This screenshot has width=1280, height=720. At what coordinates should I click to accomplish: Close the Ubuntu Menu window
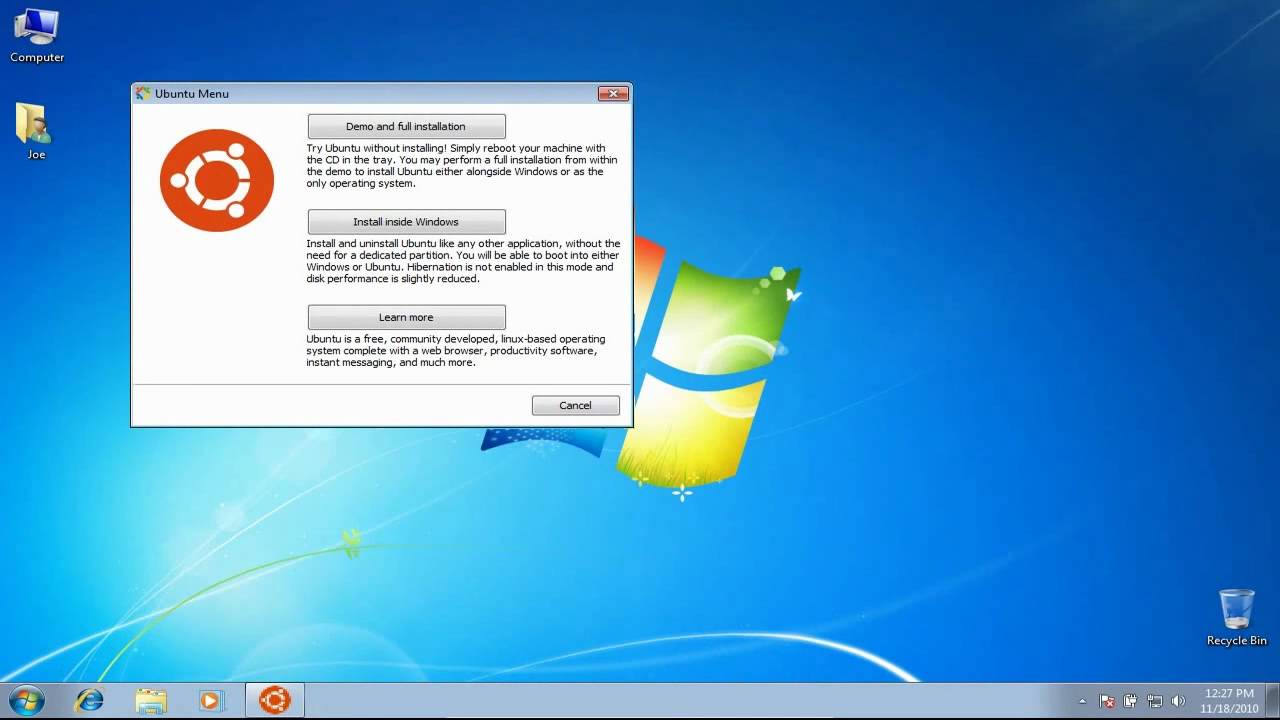pyautogui.click(x=613, y=94)
